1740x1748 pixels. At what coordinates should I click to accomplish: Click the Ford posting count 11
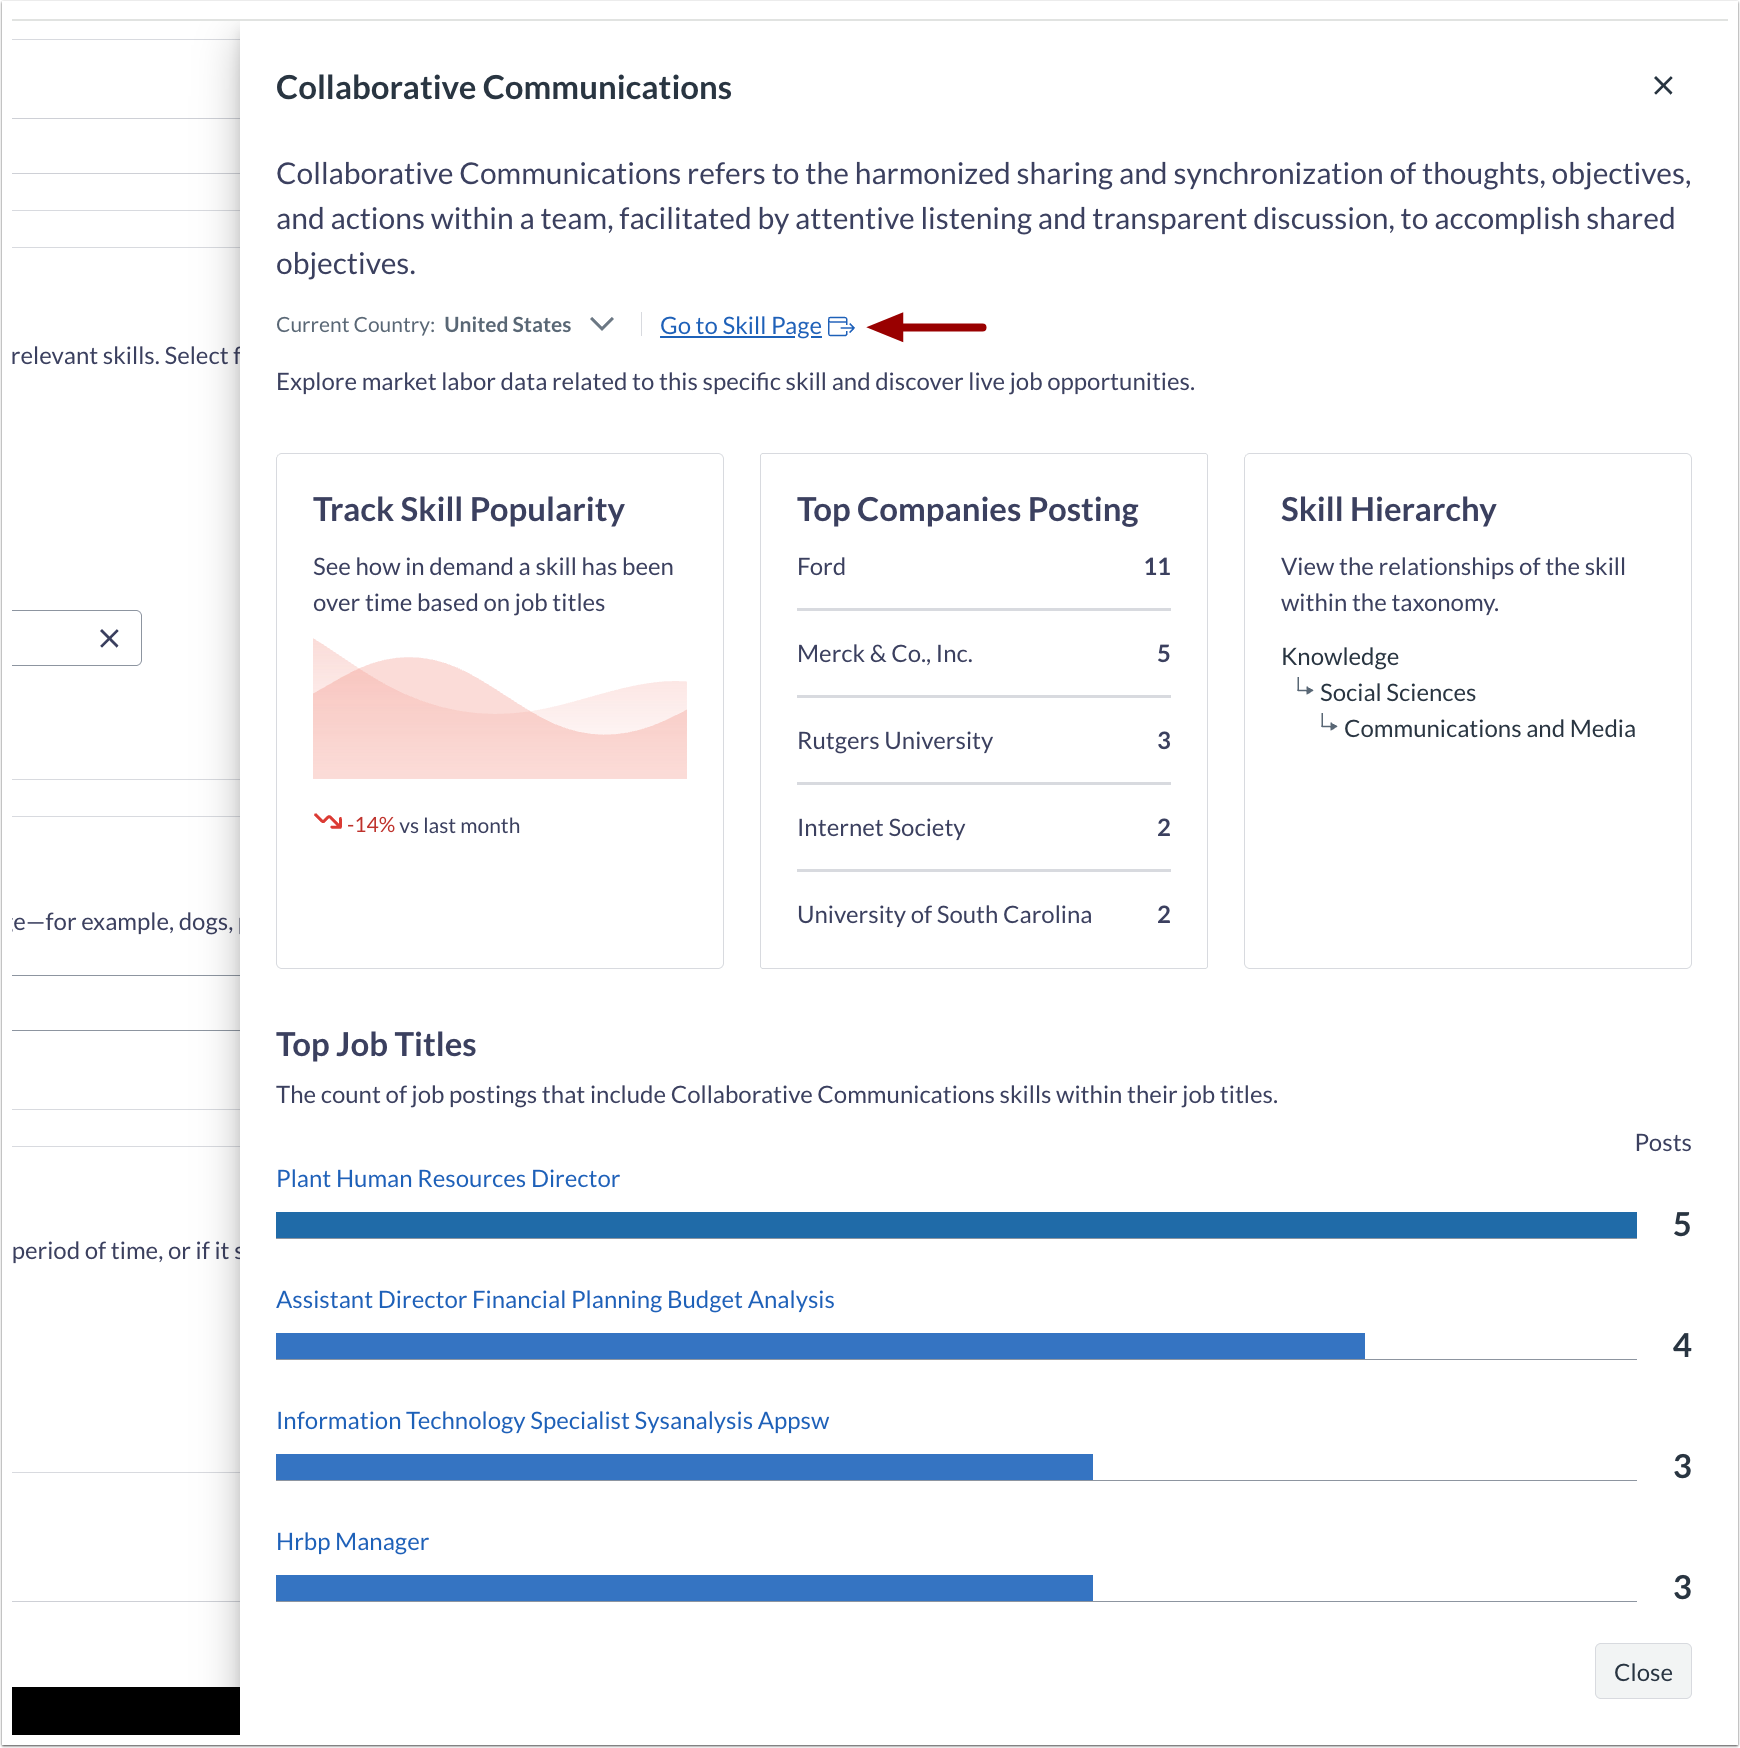1157,567
